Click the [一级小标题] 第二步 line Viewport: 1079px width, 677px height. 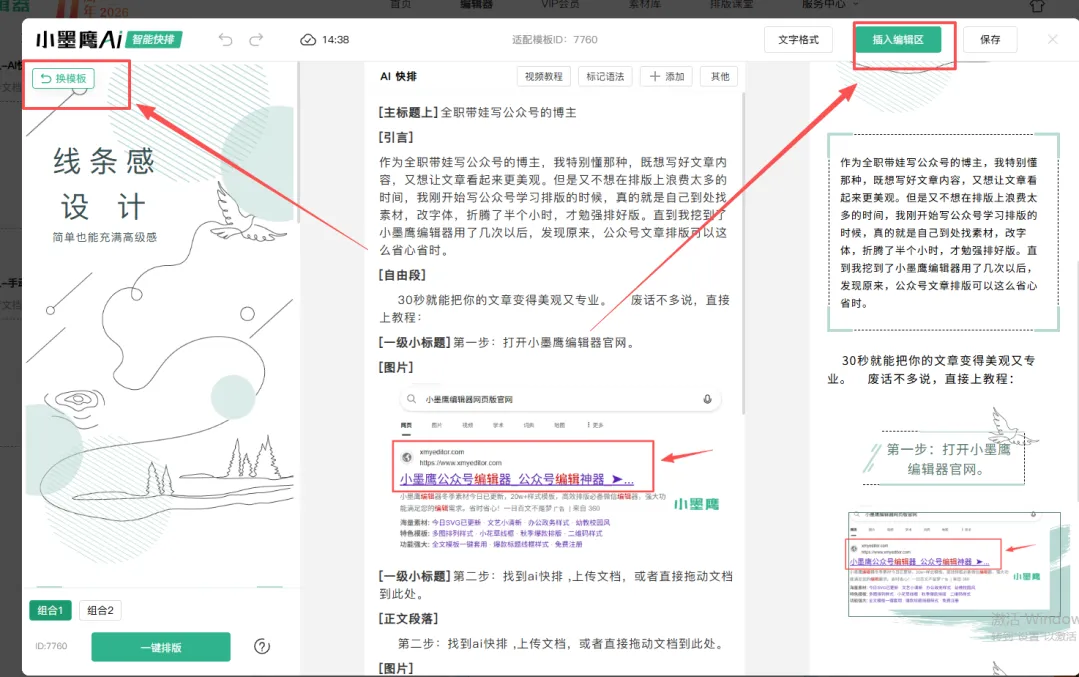click(555, 585)
